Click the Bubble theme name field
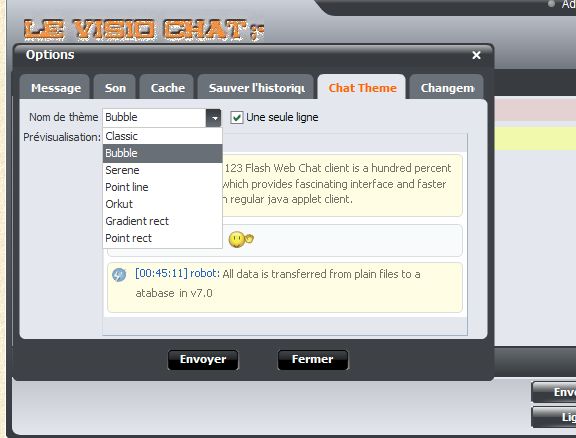 pos(155,118)
